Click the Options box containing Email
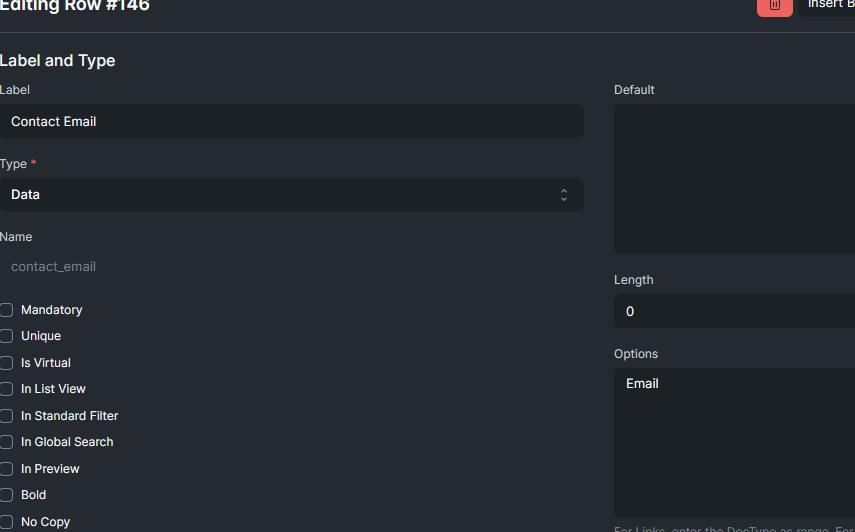Viewport: 855px width, 532px height. pos(734,443)
